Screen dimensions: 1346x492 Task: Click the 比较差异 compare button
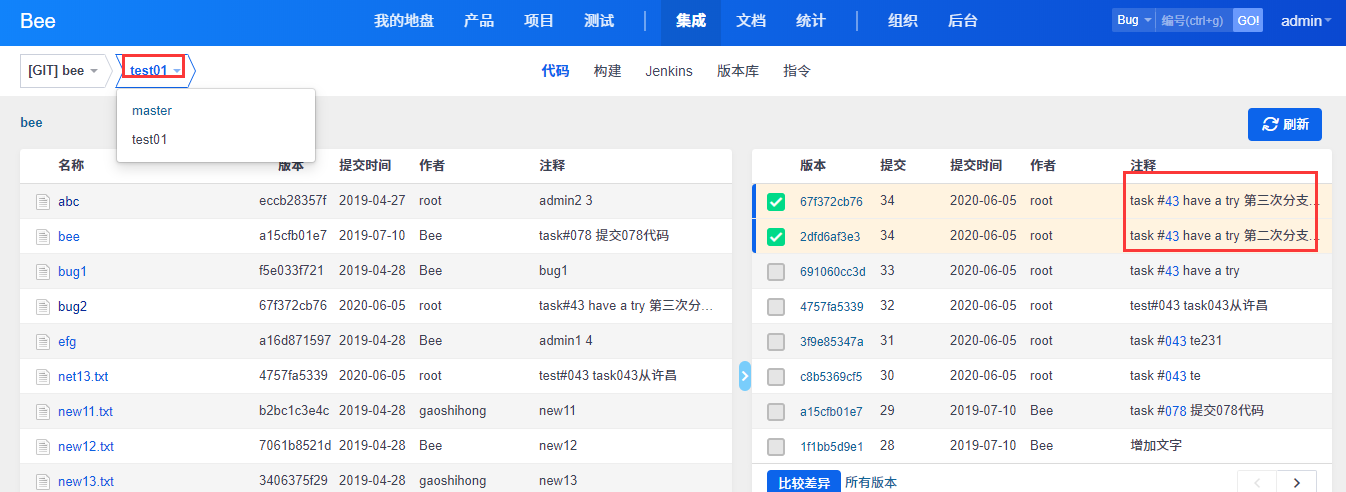(x=803, y=483)
